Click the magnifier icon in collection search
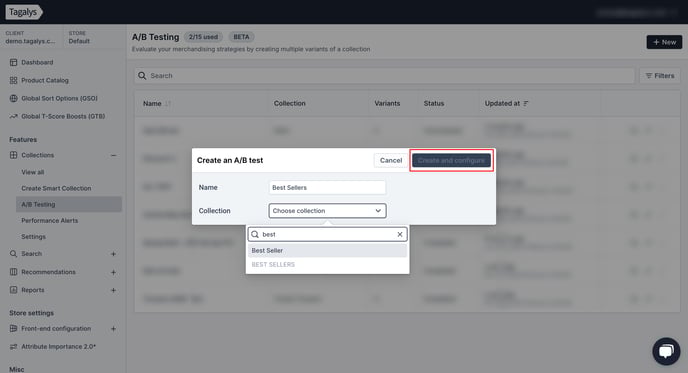This screenshot has height=373, width=688. tap(255, 234)
